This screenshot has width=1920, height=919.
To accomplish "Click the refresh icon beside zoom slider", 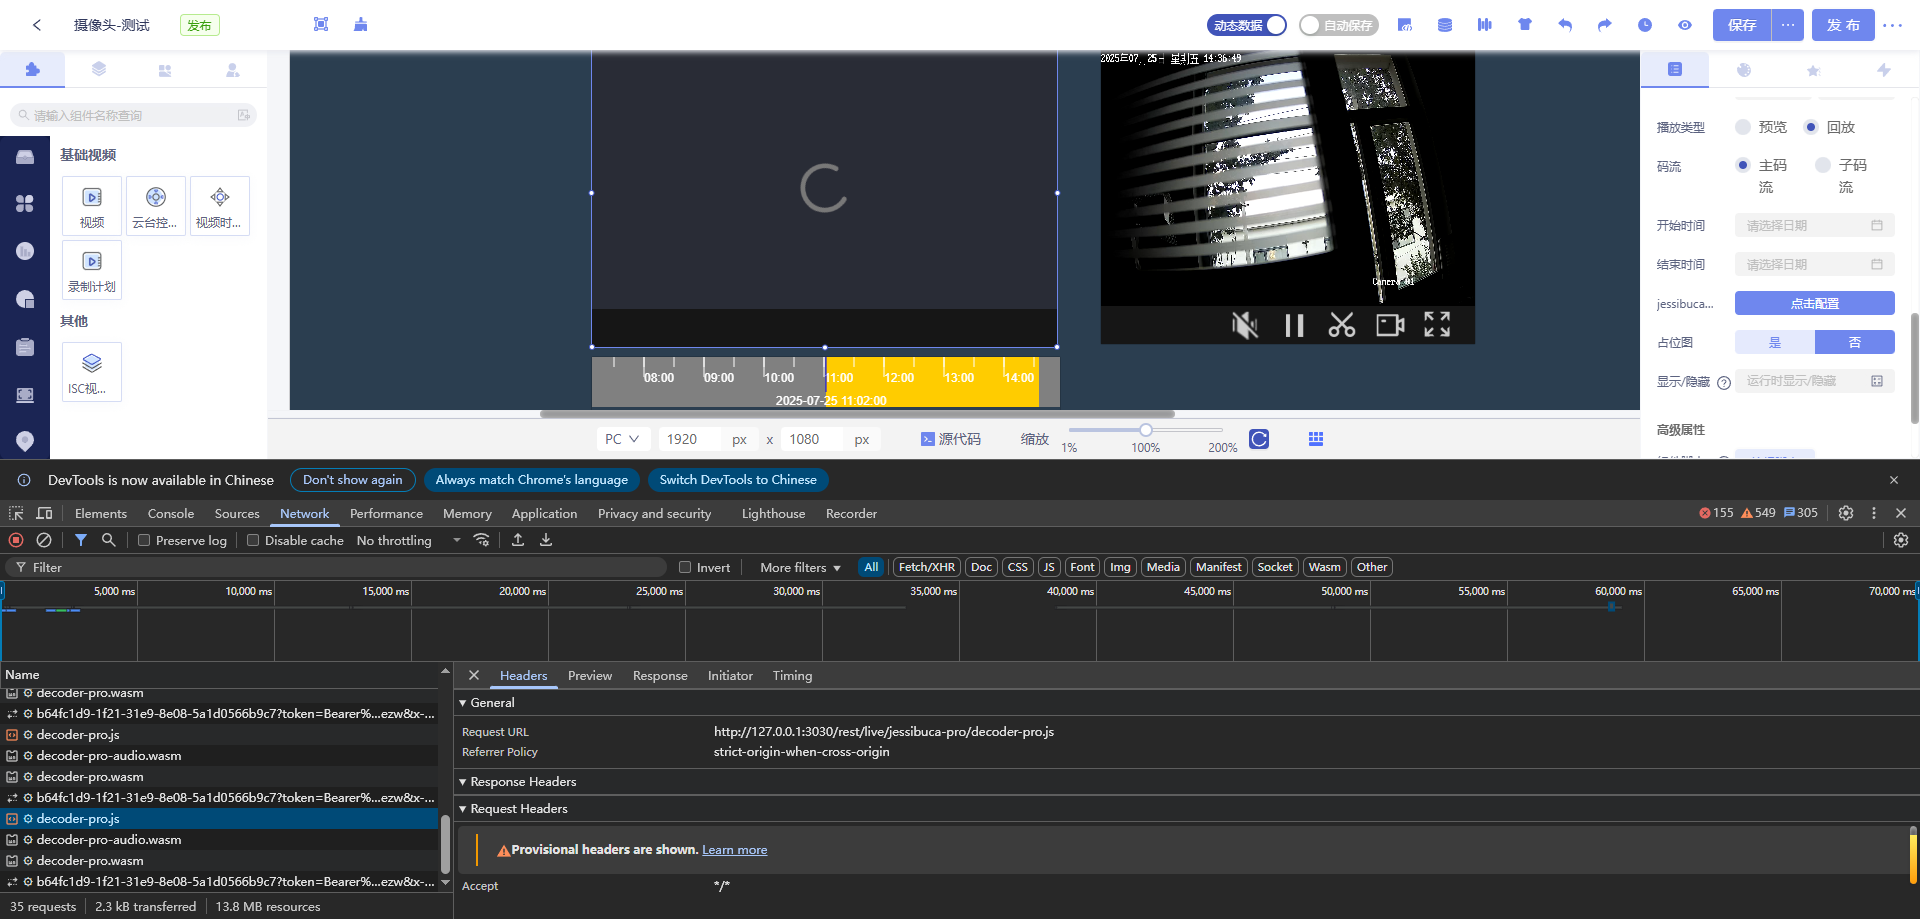I will tap(1259, 439).
